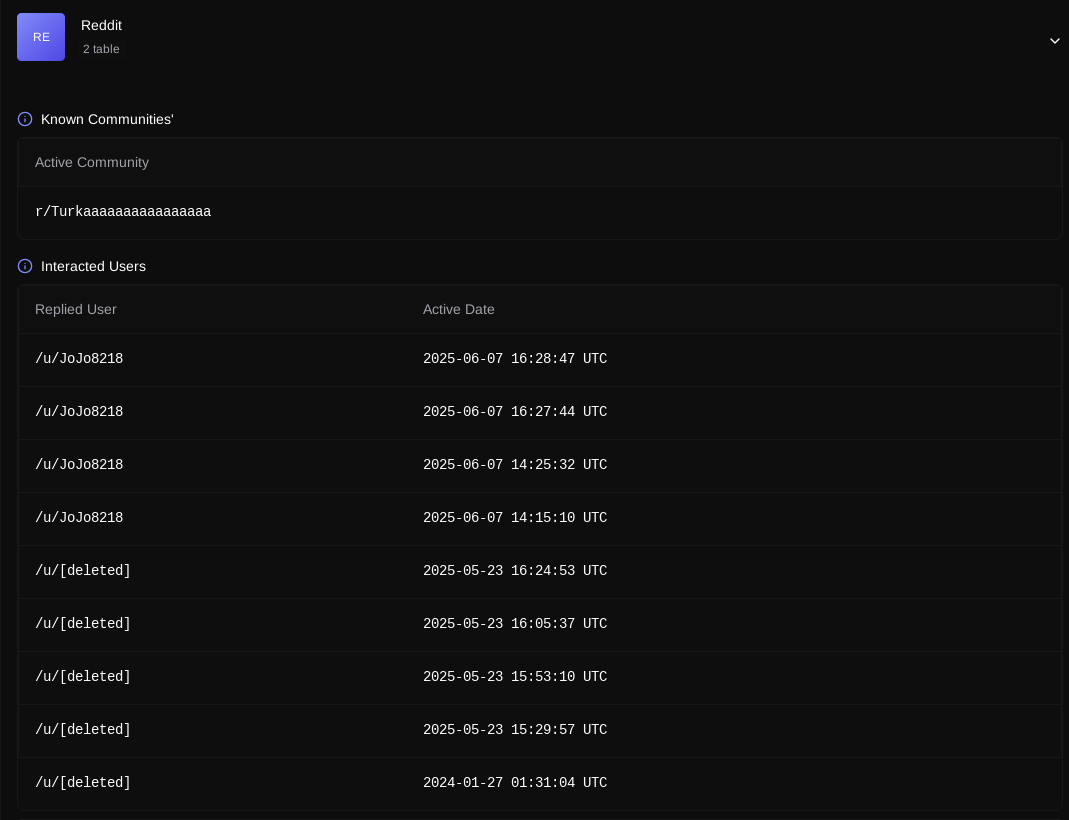Click the "2 table" subtitle label

pos(101,49)
